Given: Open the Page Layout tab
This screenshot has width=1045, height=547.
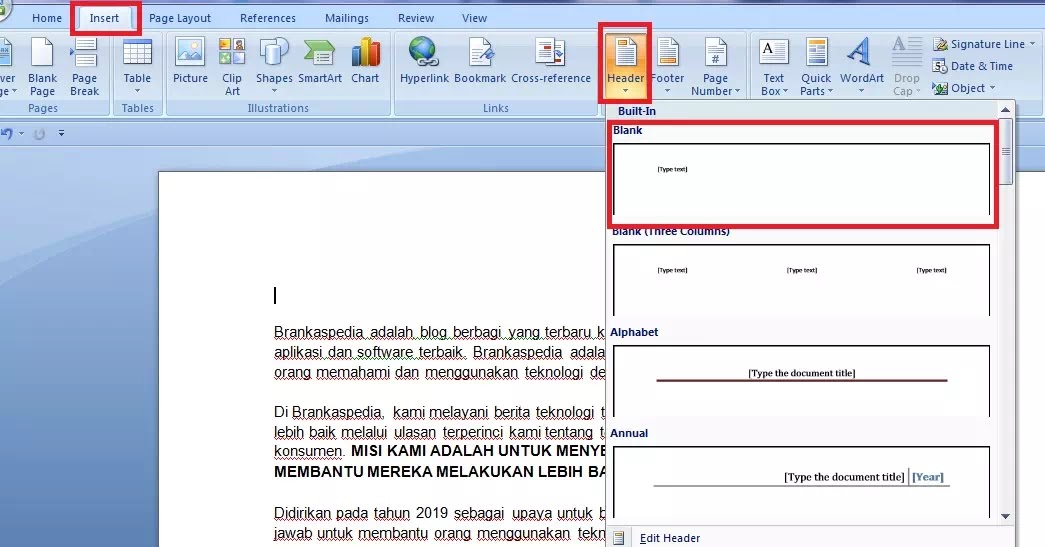Looking at the screenshot, I should click(180, 18).
